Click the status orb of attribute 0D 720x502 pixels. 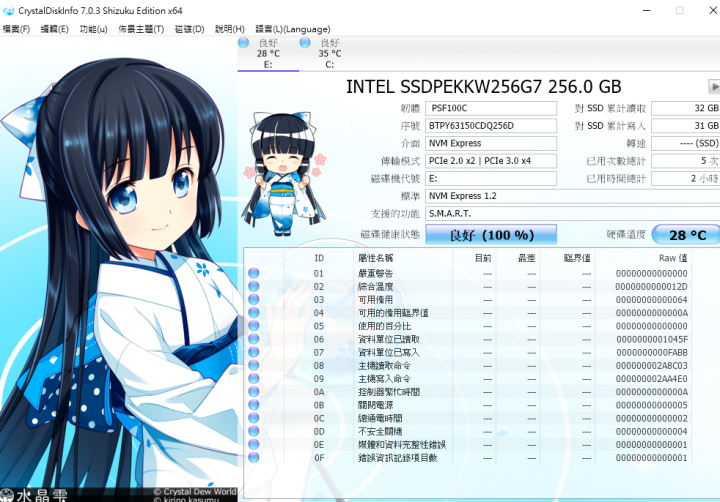[253, 431]
